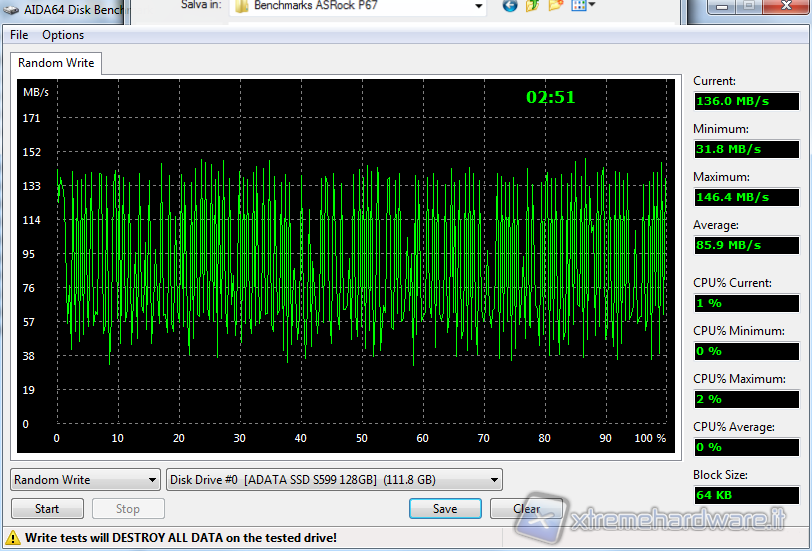Image resolution: width=812 pixels, height=551 pixels.
Task: Open the Options menu
Action: pyautogui.click(x=63, y=35)
